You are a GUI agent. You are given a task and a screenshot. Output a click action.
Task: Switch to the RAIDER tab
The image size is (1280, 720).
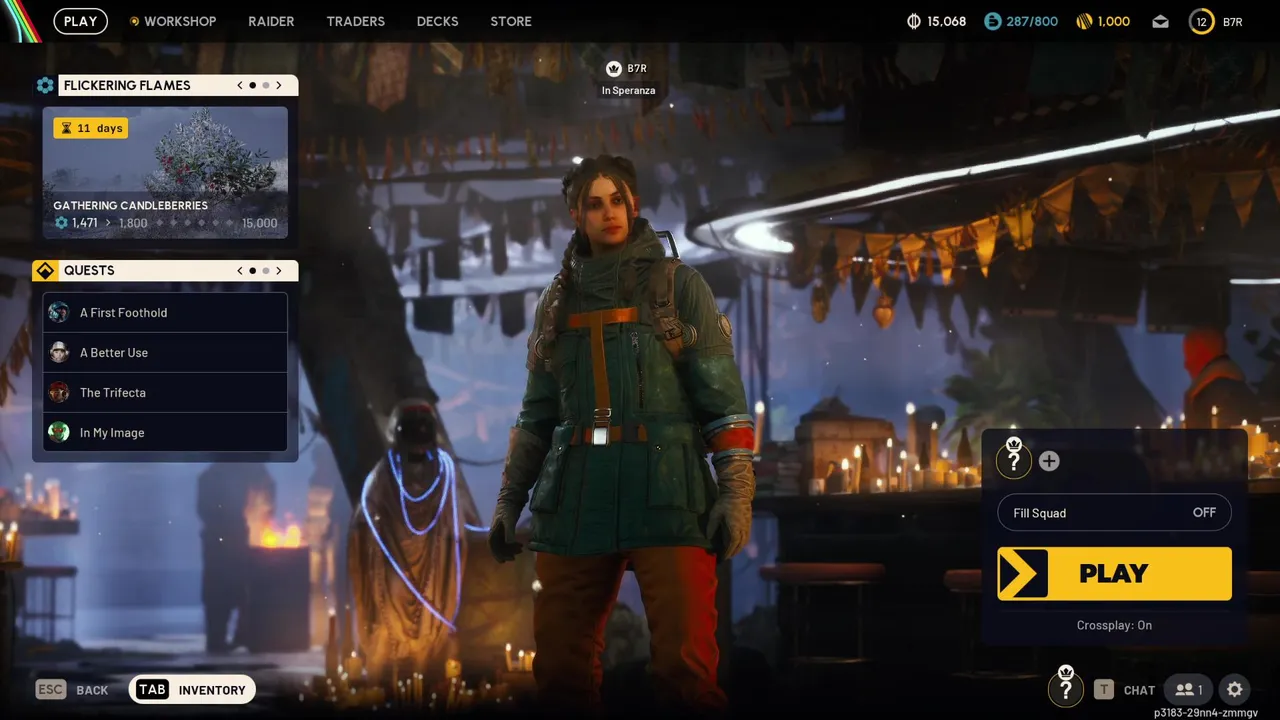click(x=271, y=21)
